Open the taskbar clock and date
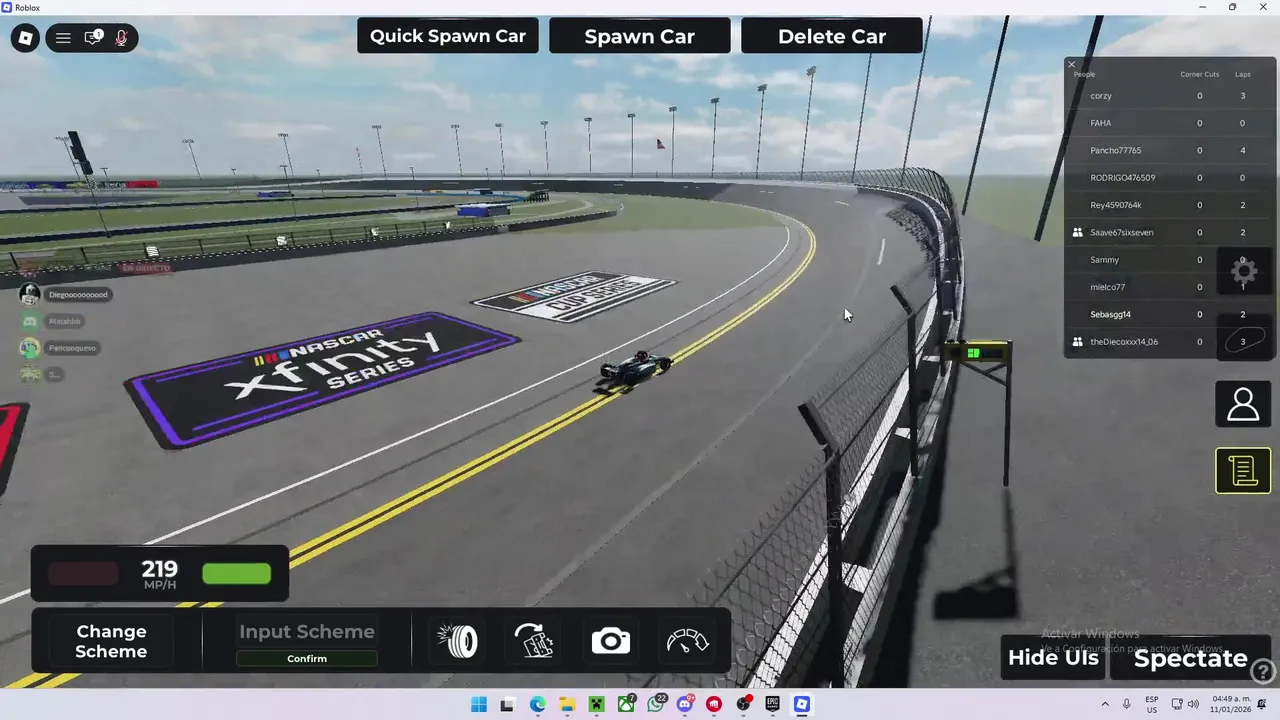 1232,704
